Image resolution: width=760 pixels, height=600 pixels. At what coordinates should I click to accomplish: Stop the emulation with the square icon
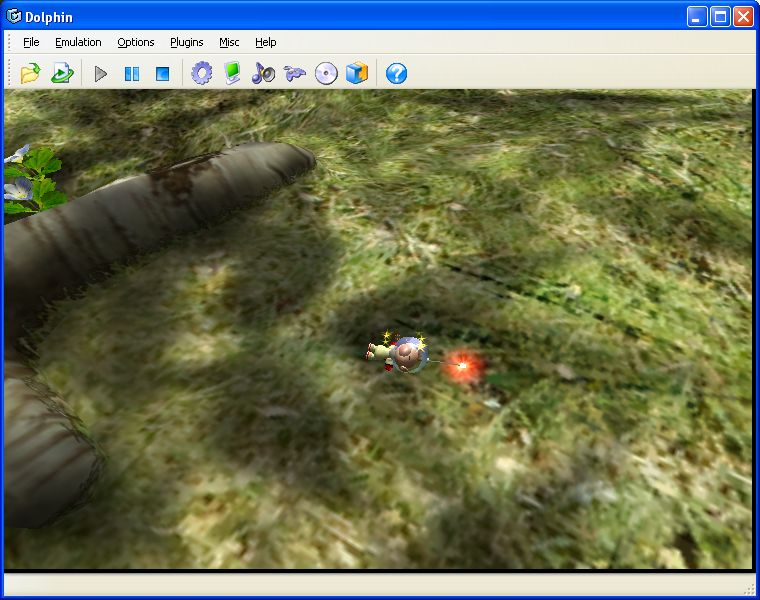click(x=162, y=74)
